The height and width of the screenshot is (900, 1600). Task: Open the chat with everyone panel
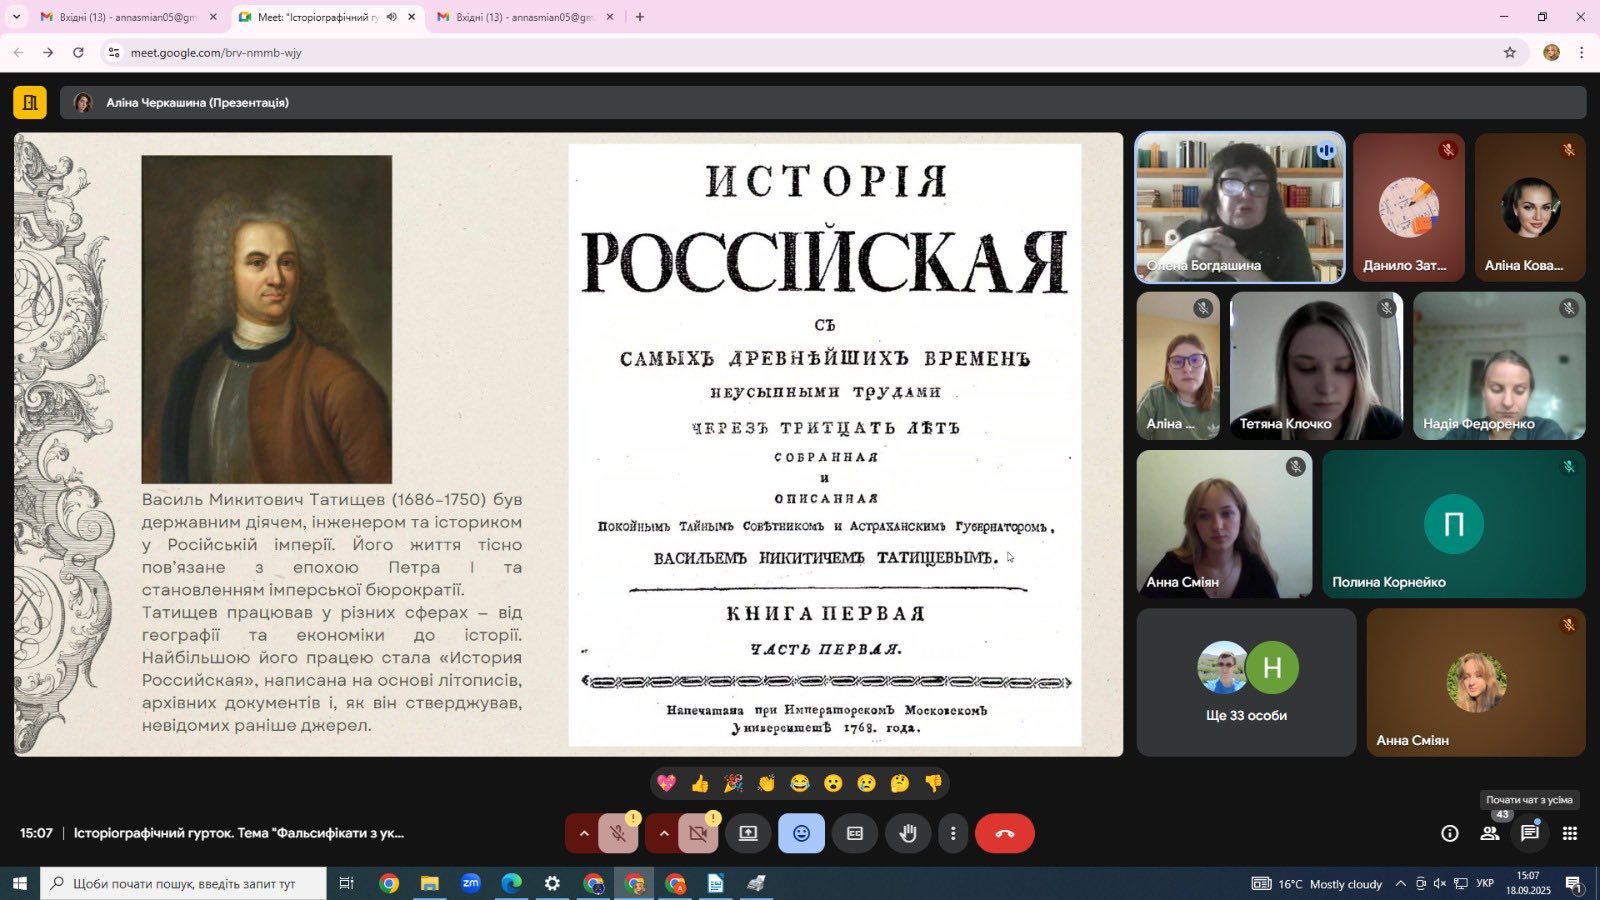point(1530,833)
